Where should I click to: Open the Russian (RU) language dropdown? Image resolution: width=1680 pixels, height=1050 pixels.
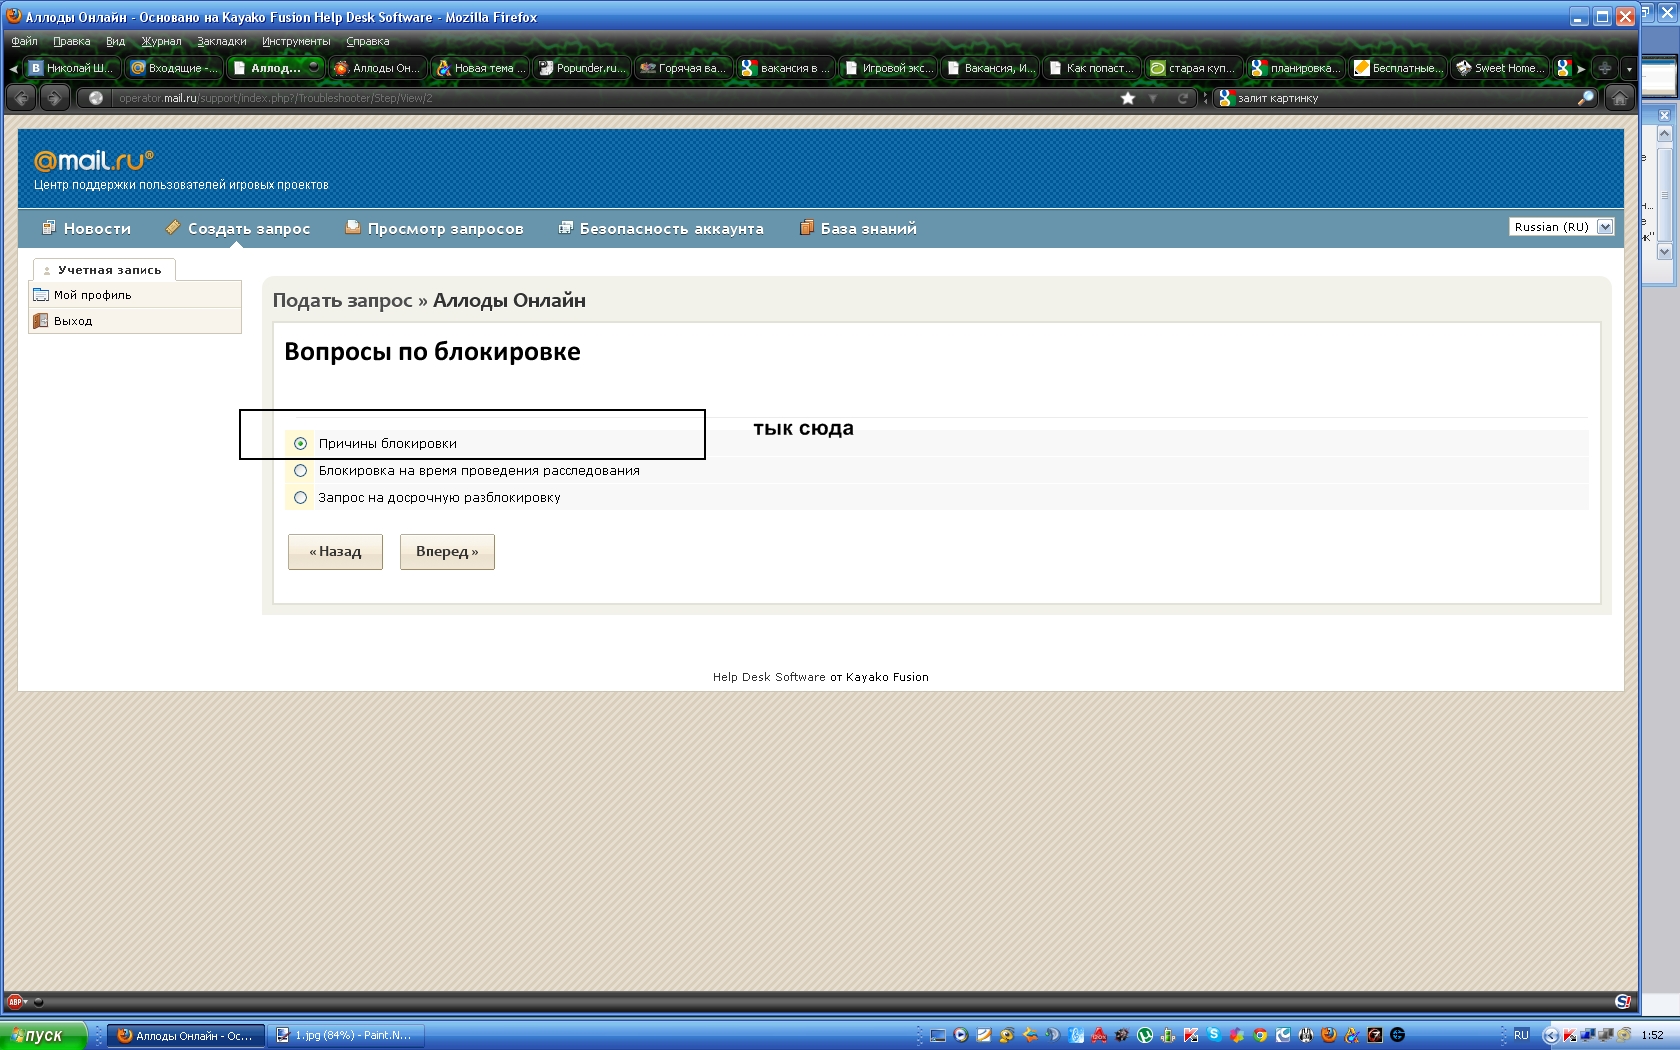[1561, 227]
